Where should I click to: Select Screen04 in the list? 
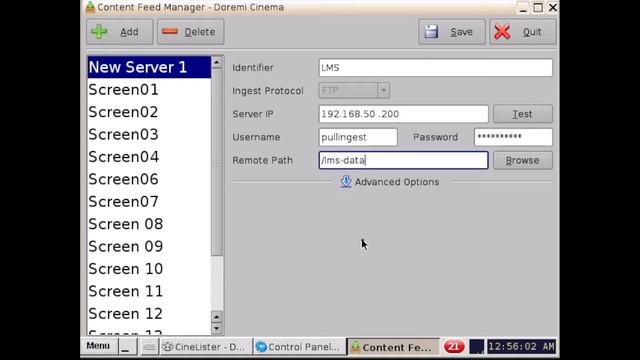point(149,157)
